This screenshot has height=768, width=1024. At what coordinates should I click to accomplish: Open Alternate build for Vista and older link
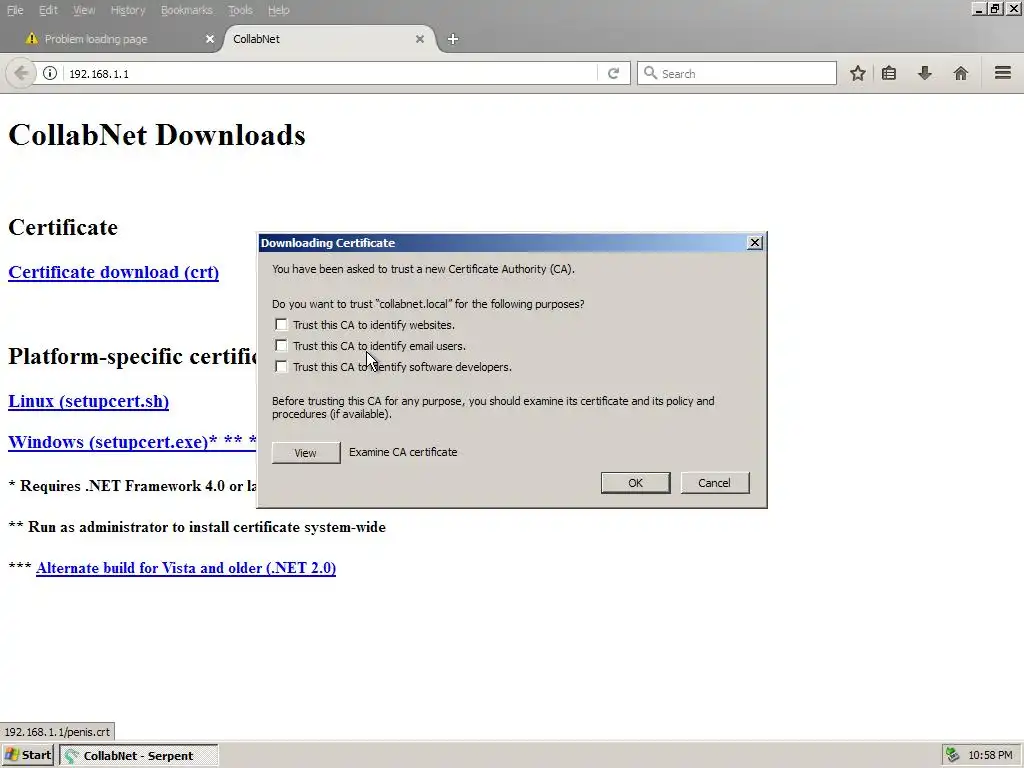(186, 568)
